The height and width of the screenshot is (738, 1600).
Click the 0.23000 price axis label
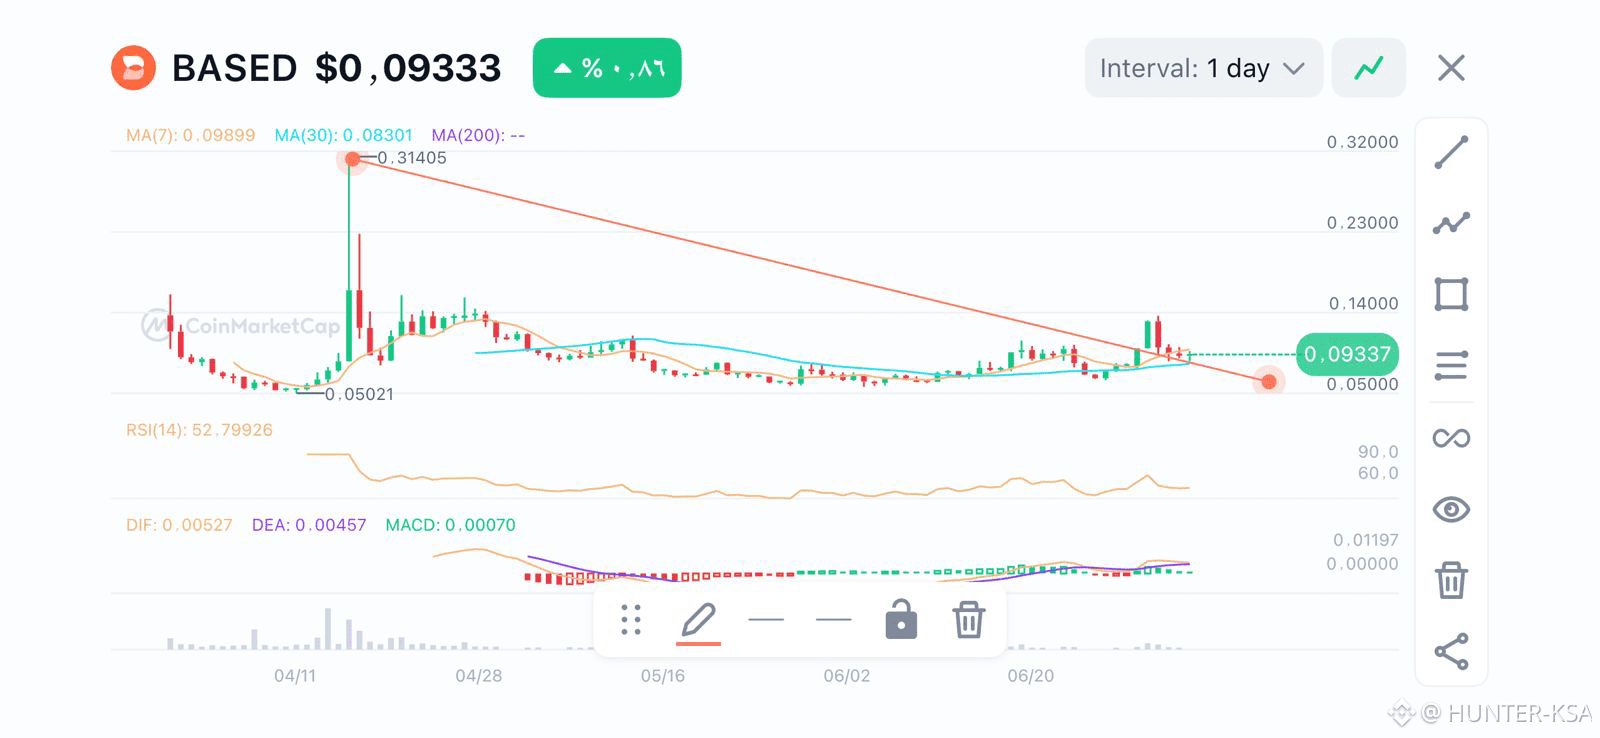coord(1363,223)
